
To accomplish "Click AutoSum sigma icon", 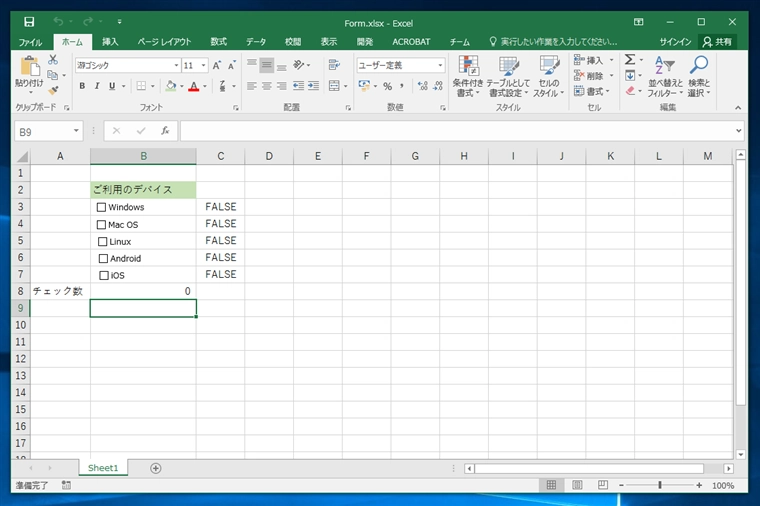I will point(630,60).
